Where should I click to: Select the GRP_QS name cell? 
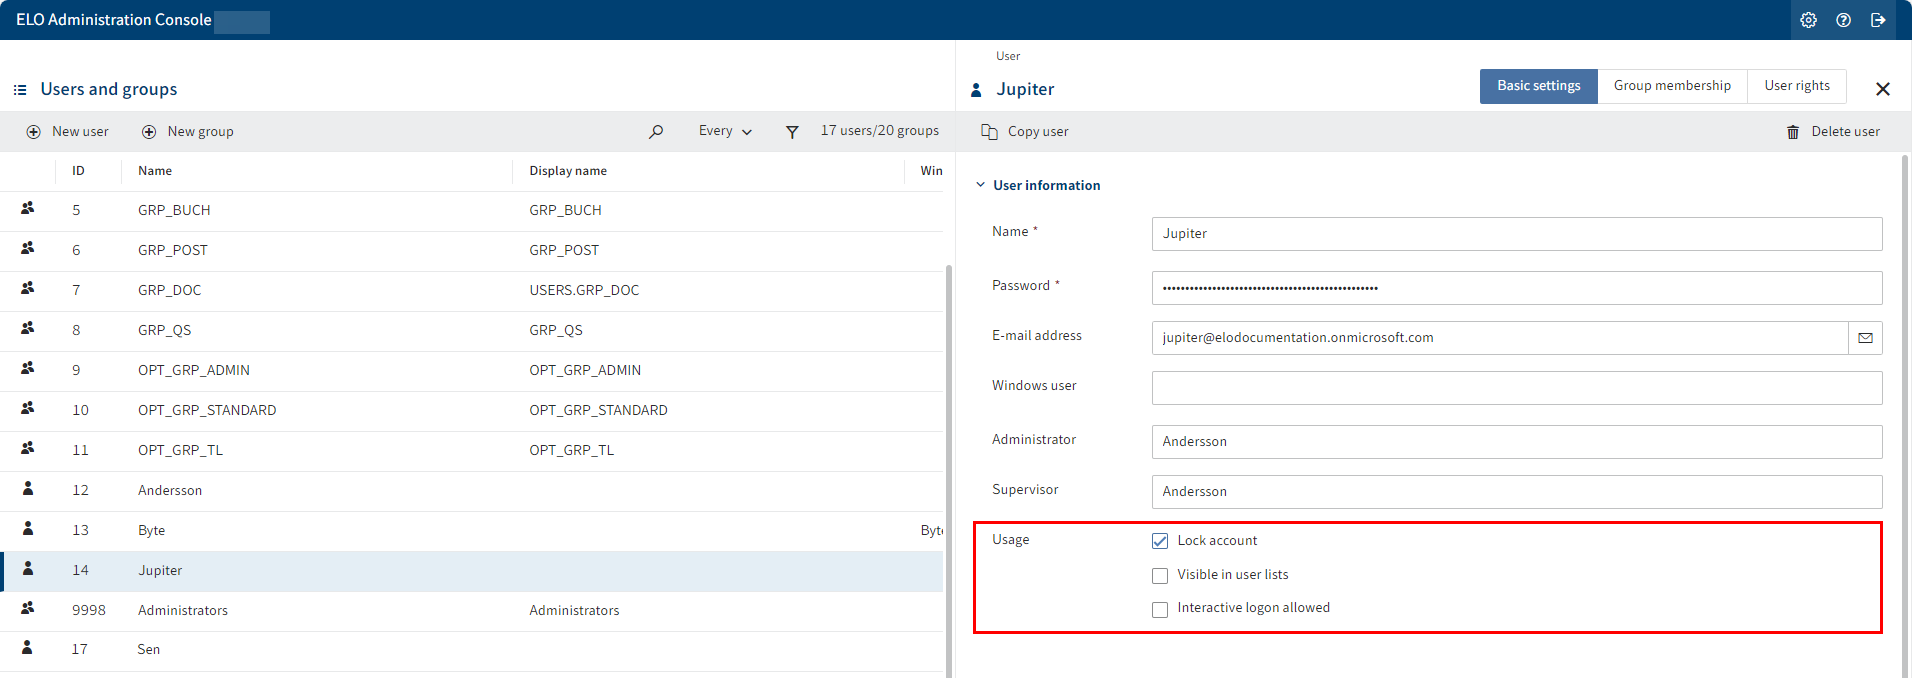click(164, 331)
